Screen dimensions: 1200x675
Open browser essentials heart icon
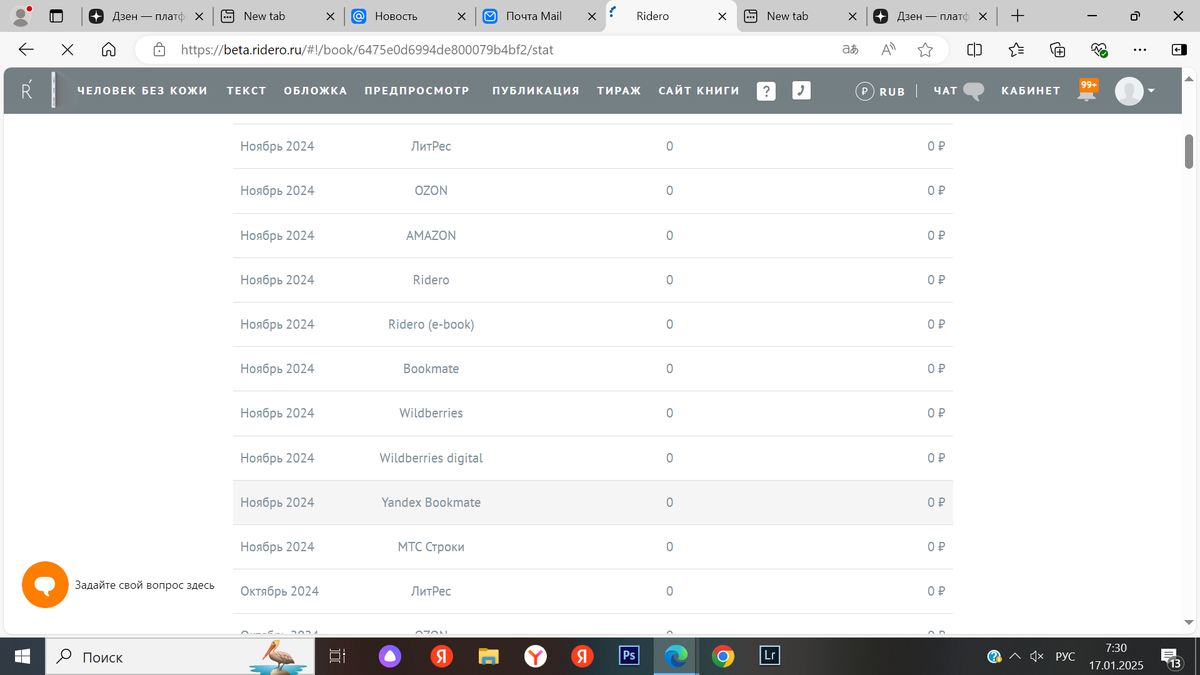tap(1099, 49)
